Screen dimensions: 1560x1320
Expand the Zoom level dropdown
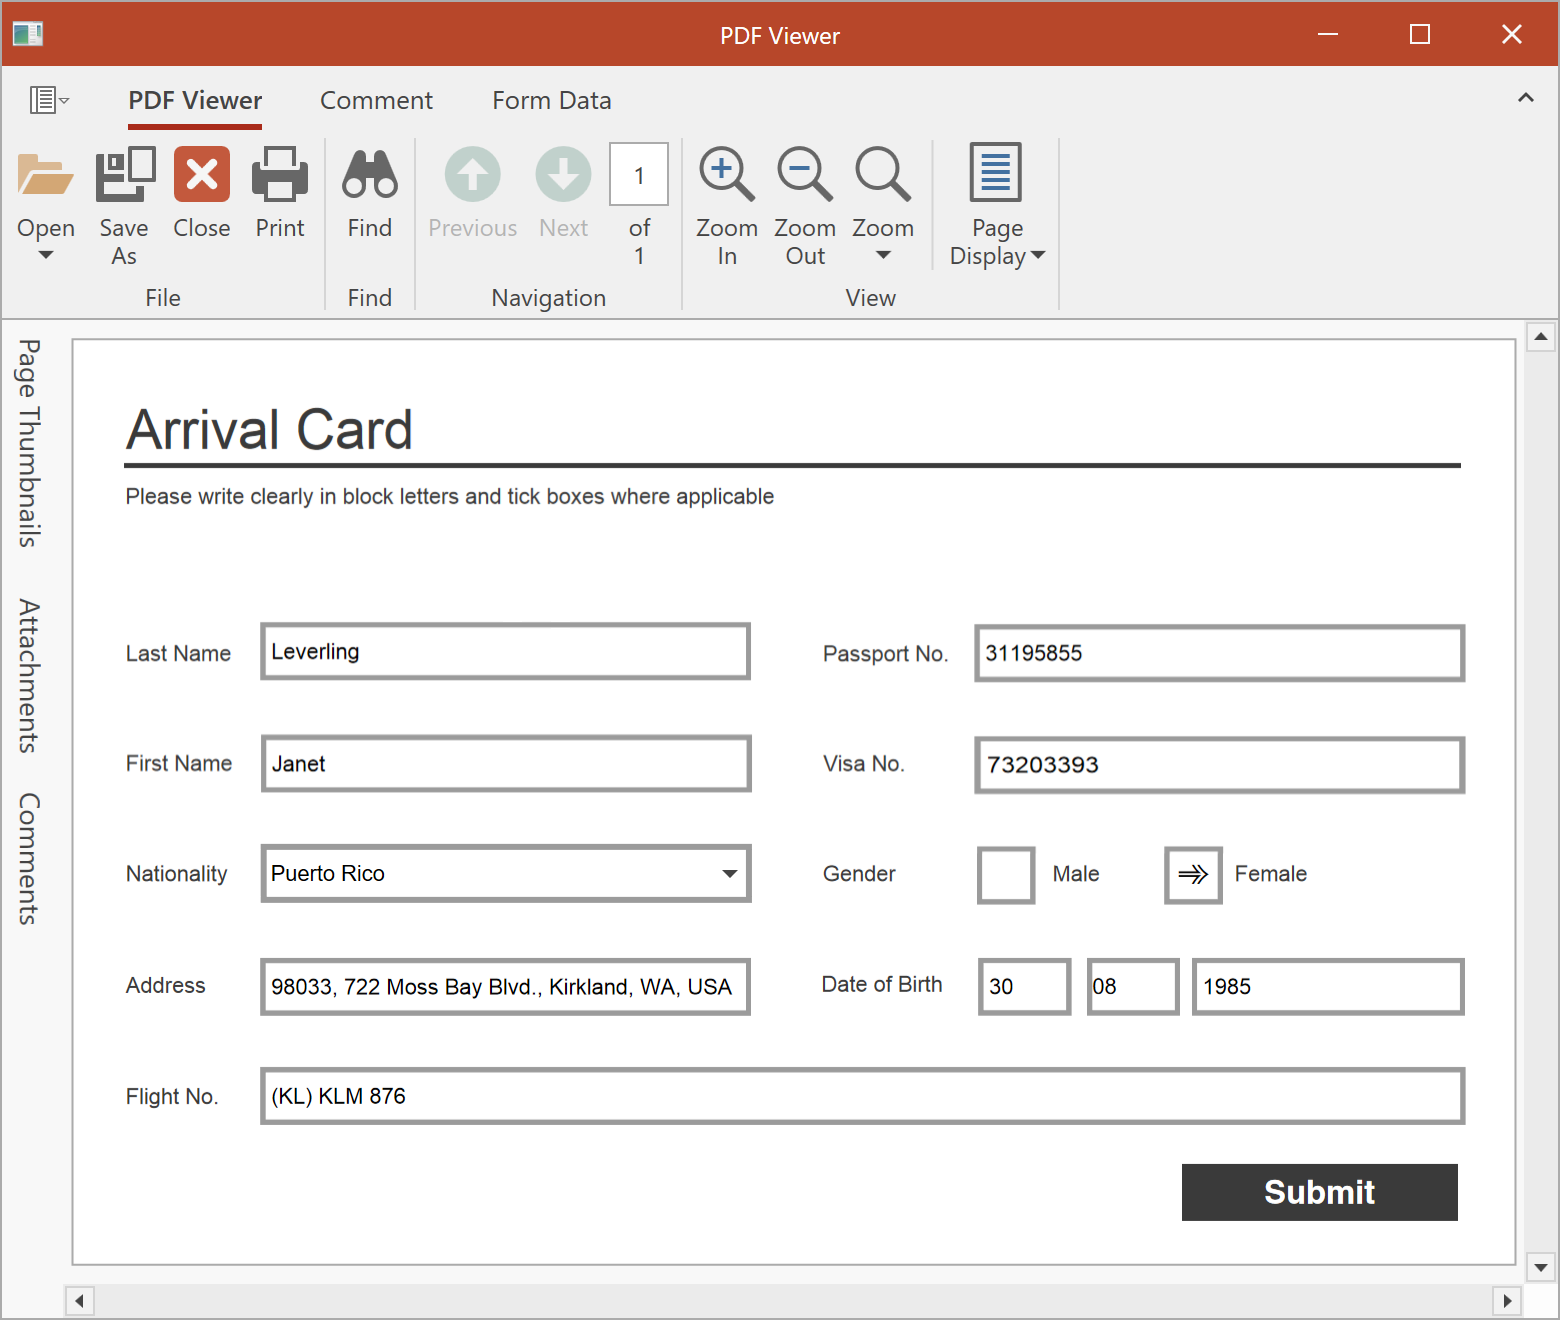click(882, 255)
